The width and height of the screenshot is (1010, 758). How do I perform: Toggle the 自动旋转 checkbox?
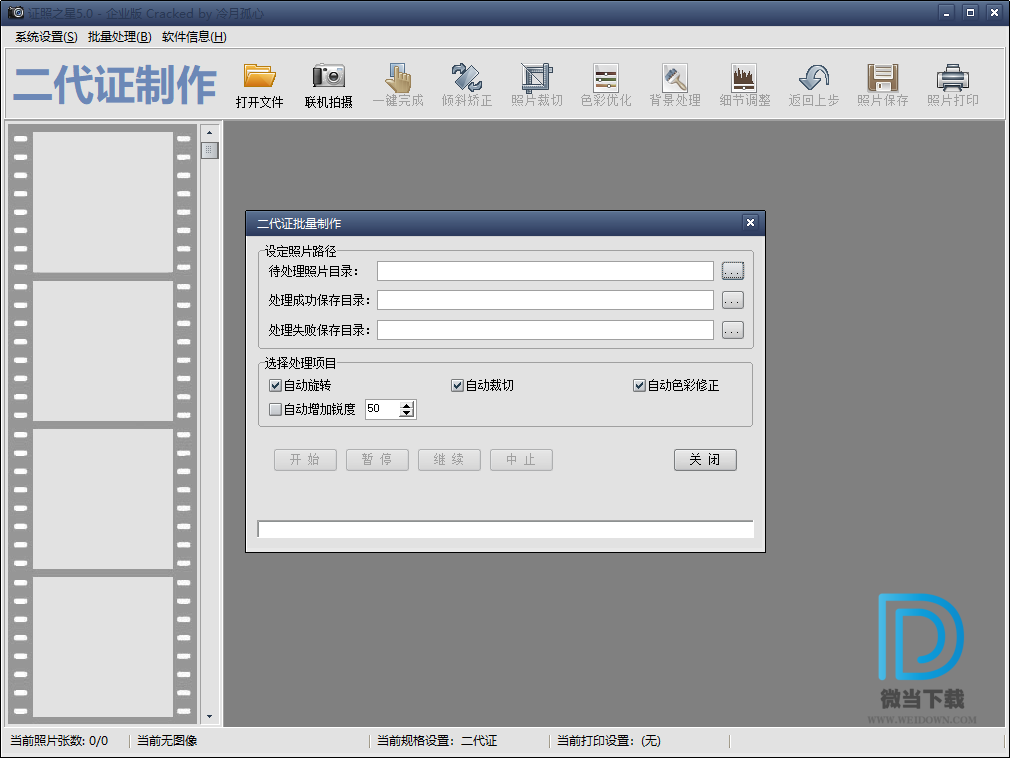click(276, 385)
